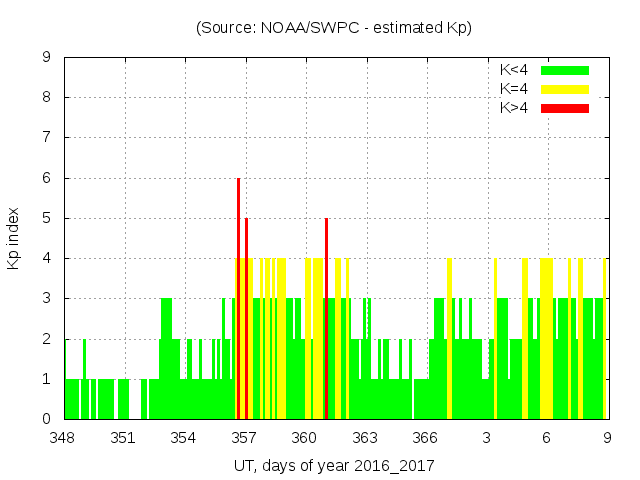Click the red K>4 legend swatch
Image resolution: width=640 pixels, height=480 pixels.
[565, 107]
